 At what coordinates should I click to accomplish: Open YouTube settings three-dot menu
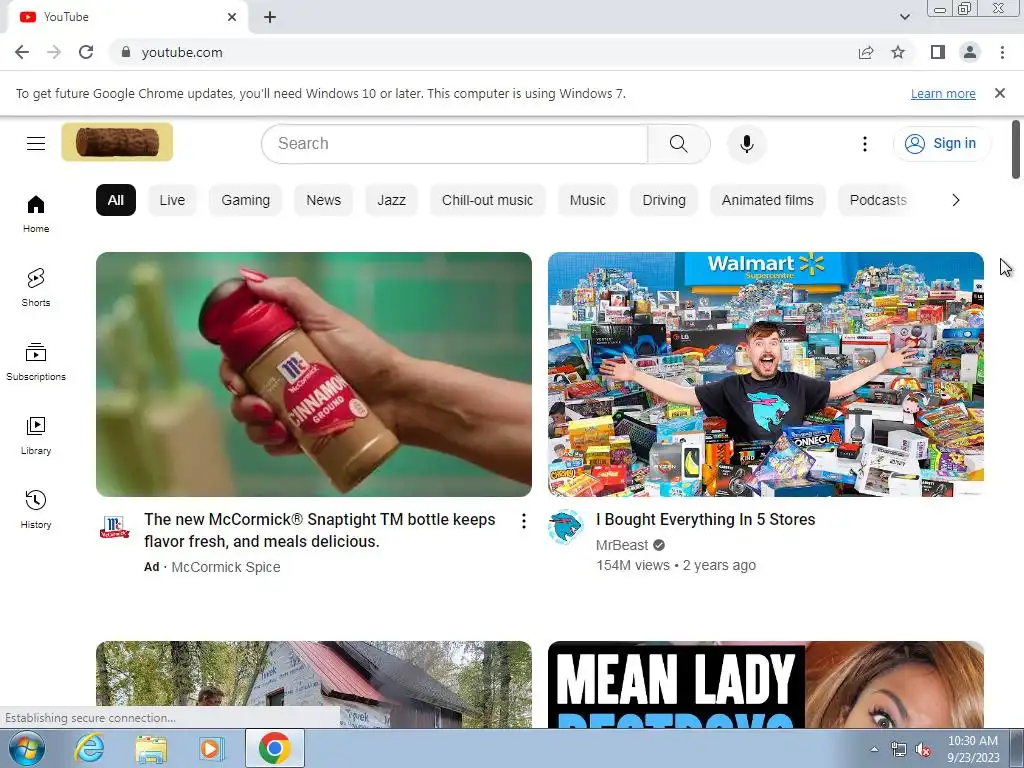(865, 144)
